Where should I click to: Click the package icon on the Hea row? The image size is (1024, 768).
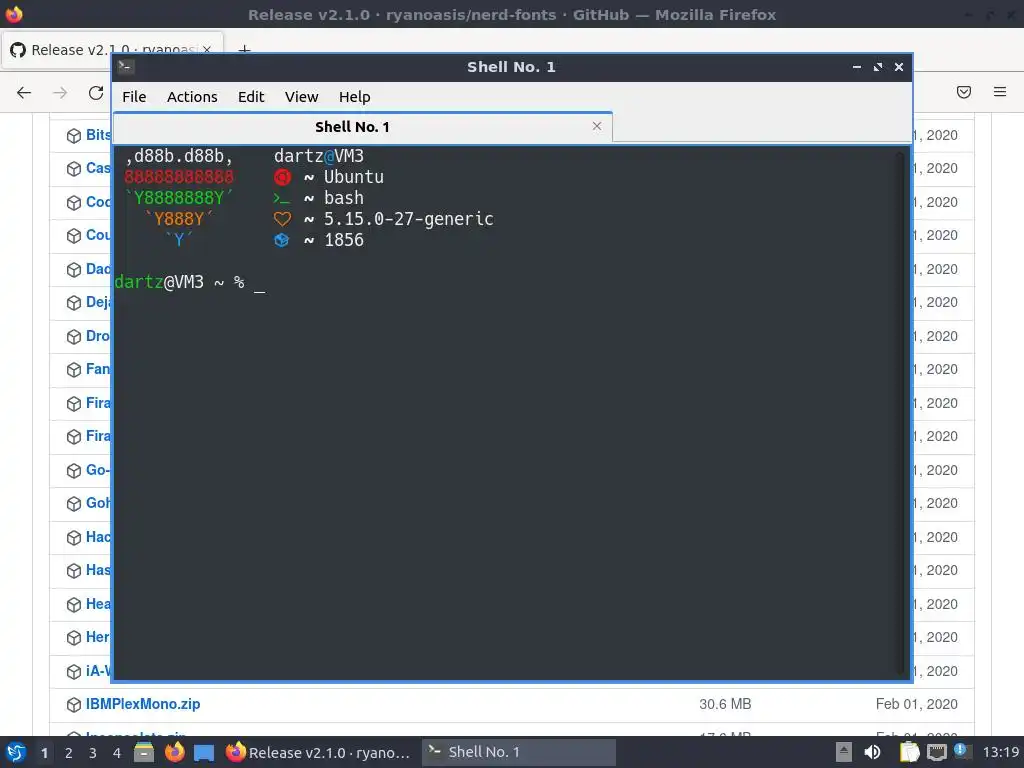(74, 605)
